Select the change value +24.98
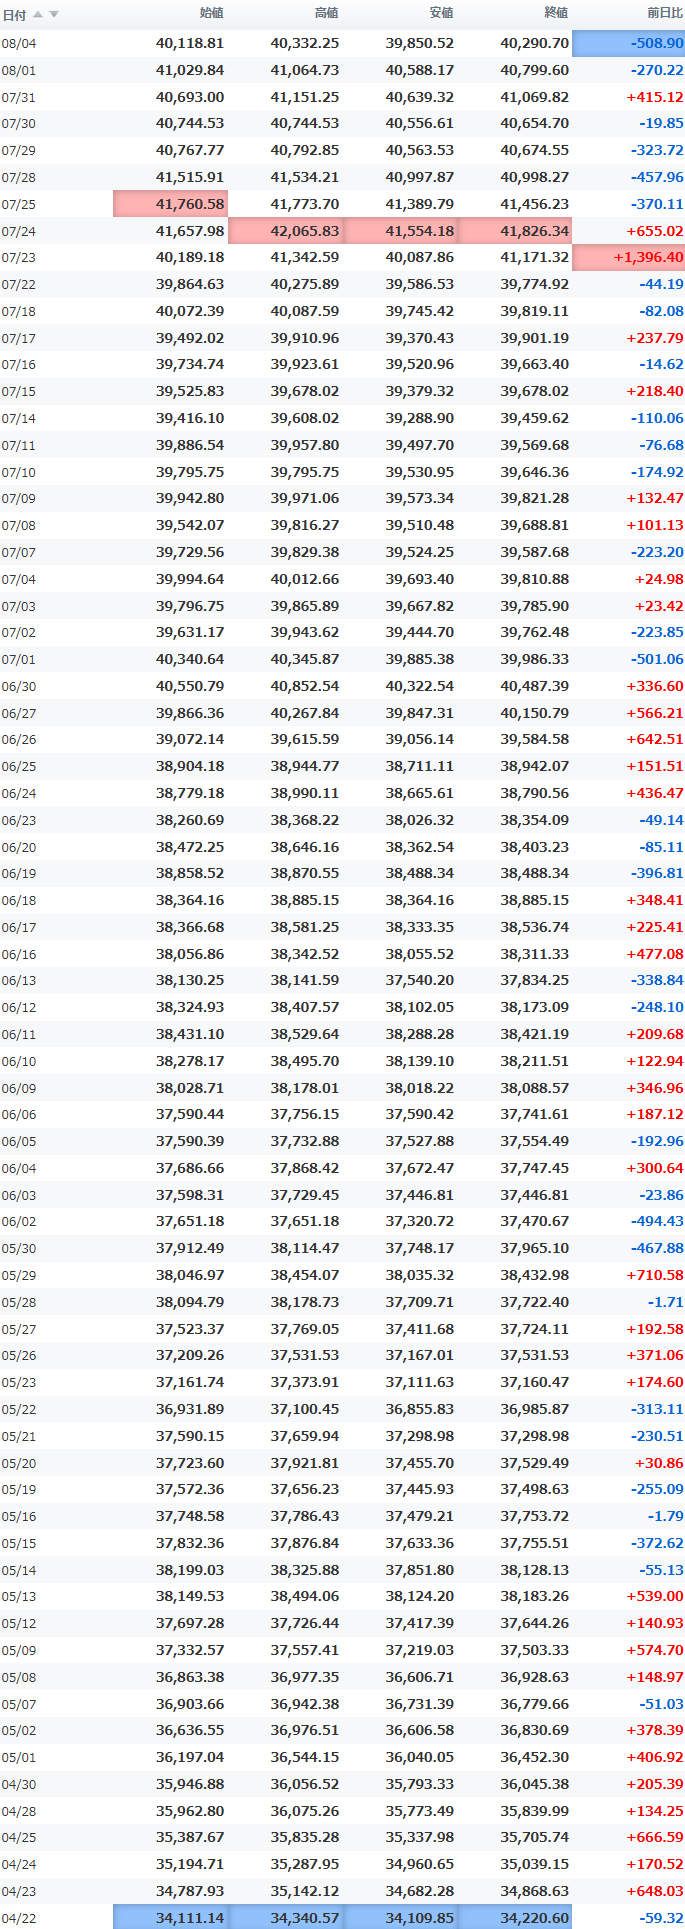685x1929 pixels. coord(659,579)
